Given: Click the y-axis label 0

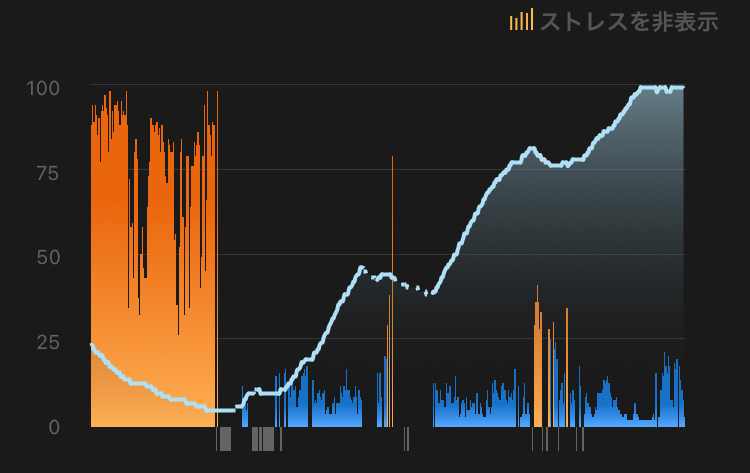Looking at the screenshot, I should click(54, 427).
